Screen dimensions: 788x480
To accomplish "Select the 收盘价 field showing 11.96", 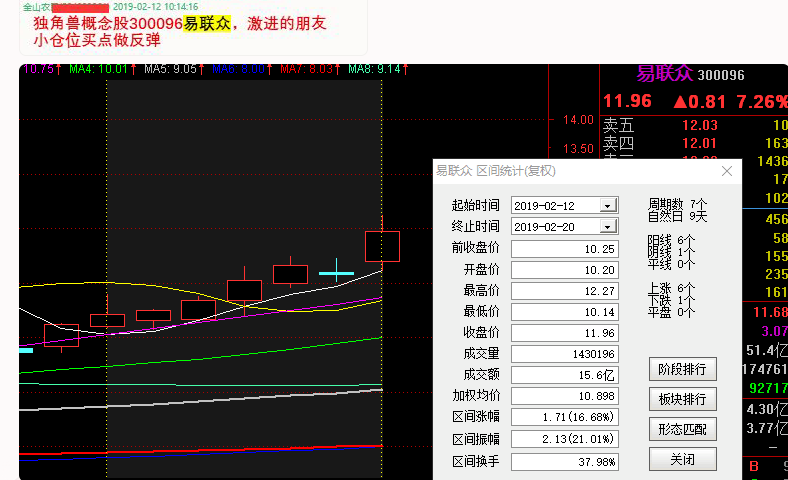I will point(565,333).
